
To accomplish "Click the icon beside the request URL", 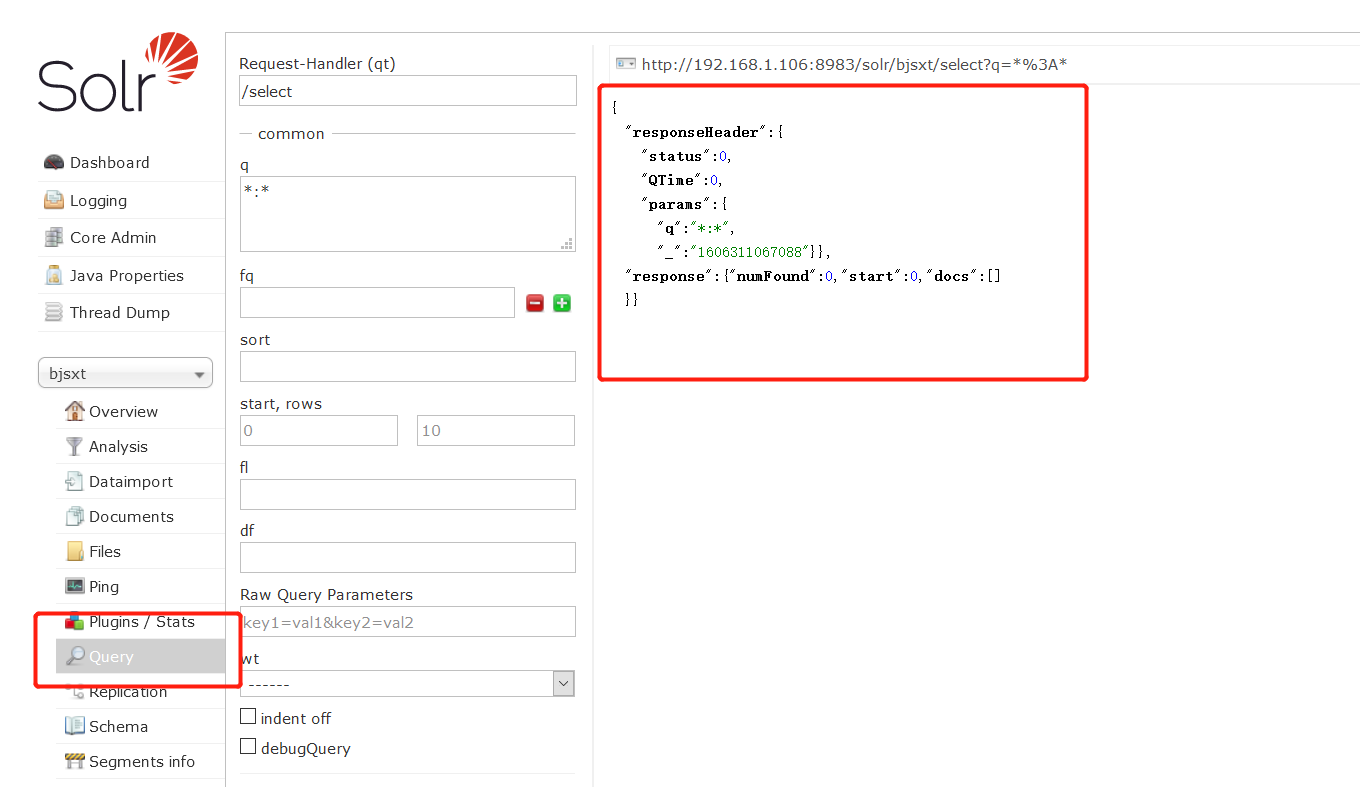I will pos(626,64).
